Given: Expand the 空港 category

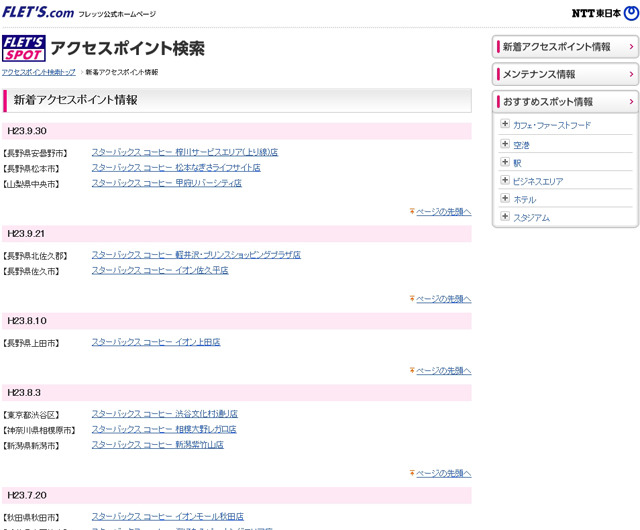Looking at the screenshot, I should click(x=505, y=144).
